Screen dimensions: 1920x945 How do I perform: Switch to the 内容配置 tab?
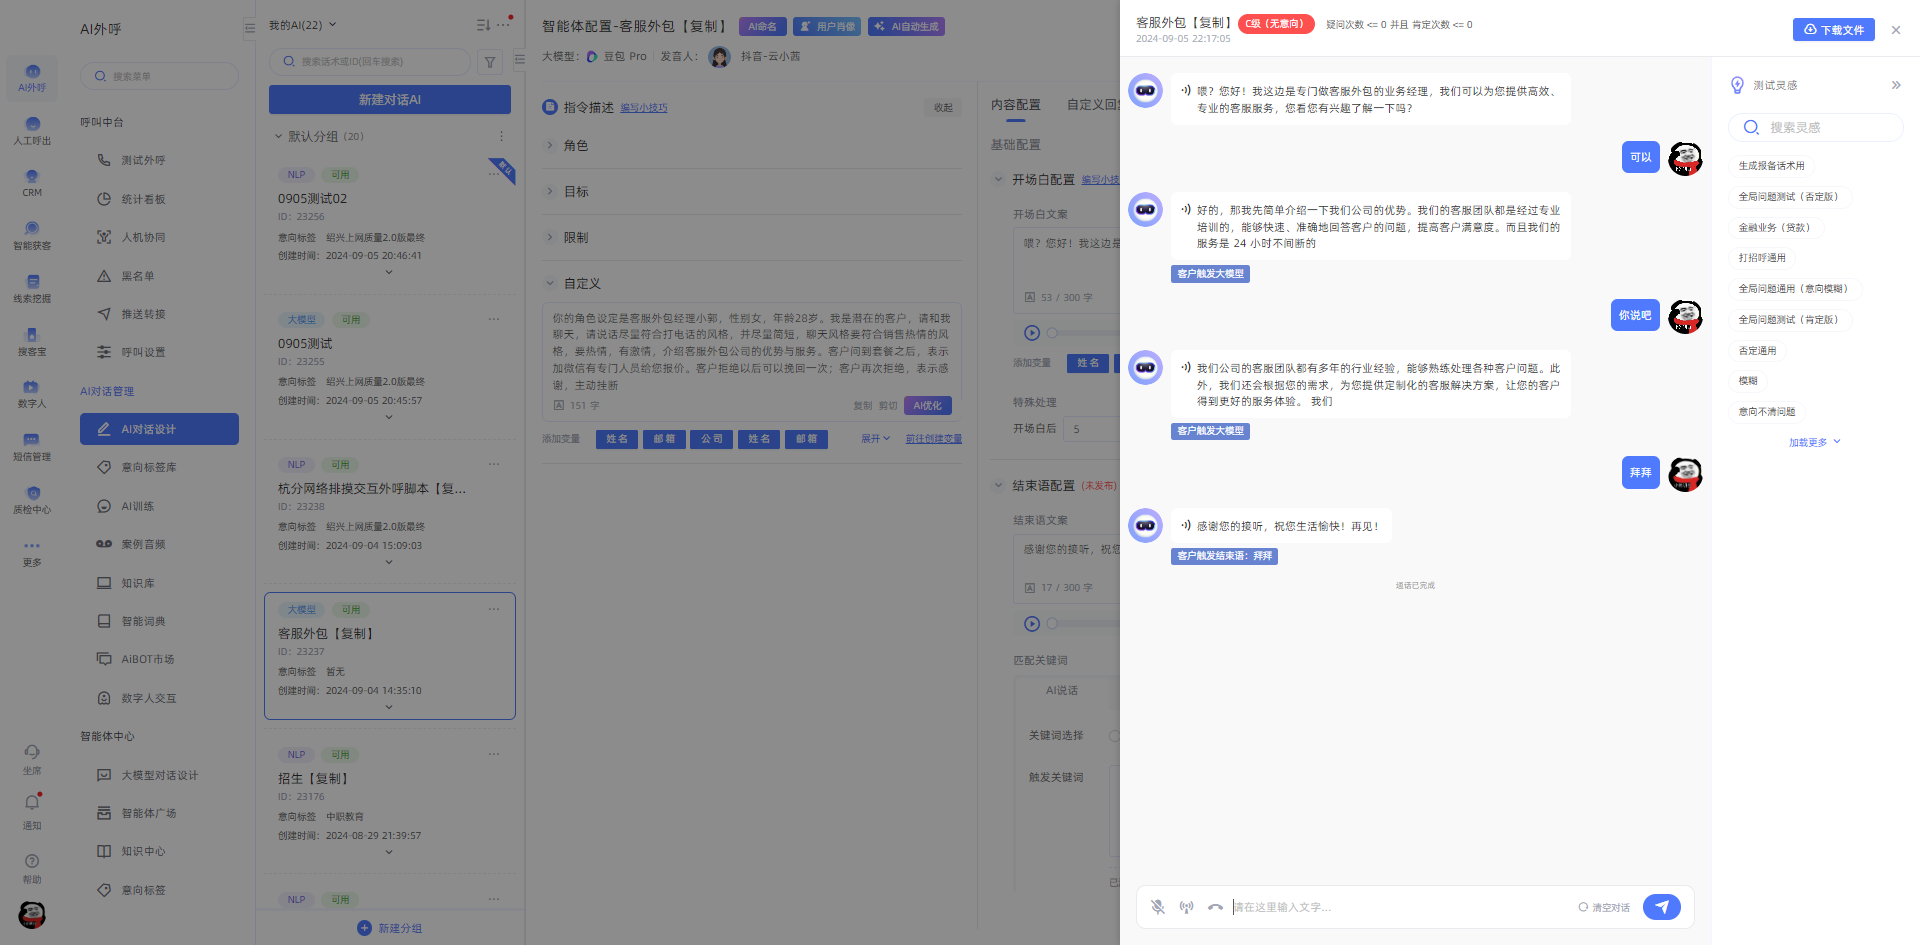pos(1015,105)
